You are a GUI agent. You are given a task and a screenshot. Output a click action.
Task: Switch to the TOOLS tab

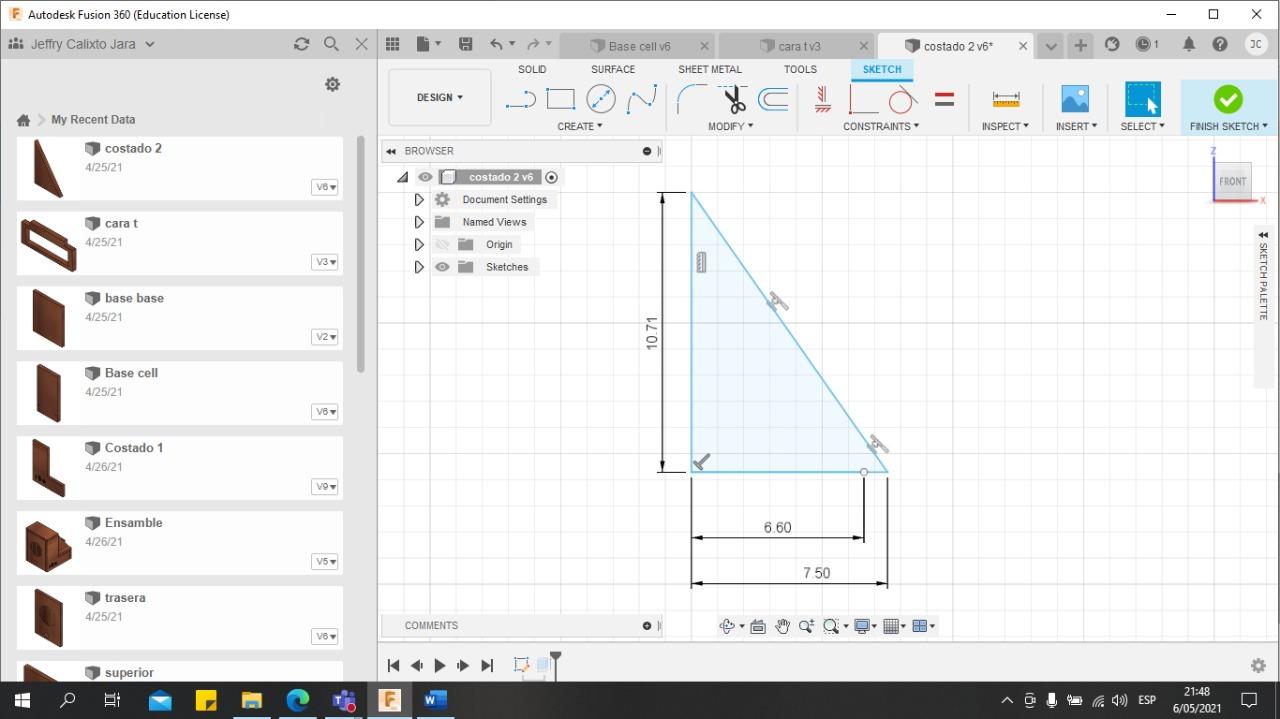800,69
